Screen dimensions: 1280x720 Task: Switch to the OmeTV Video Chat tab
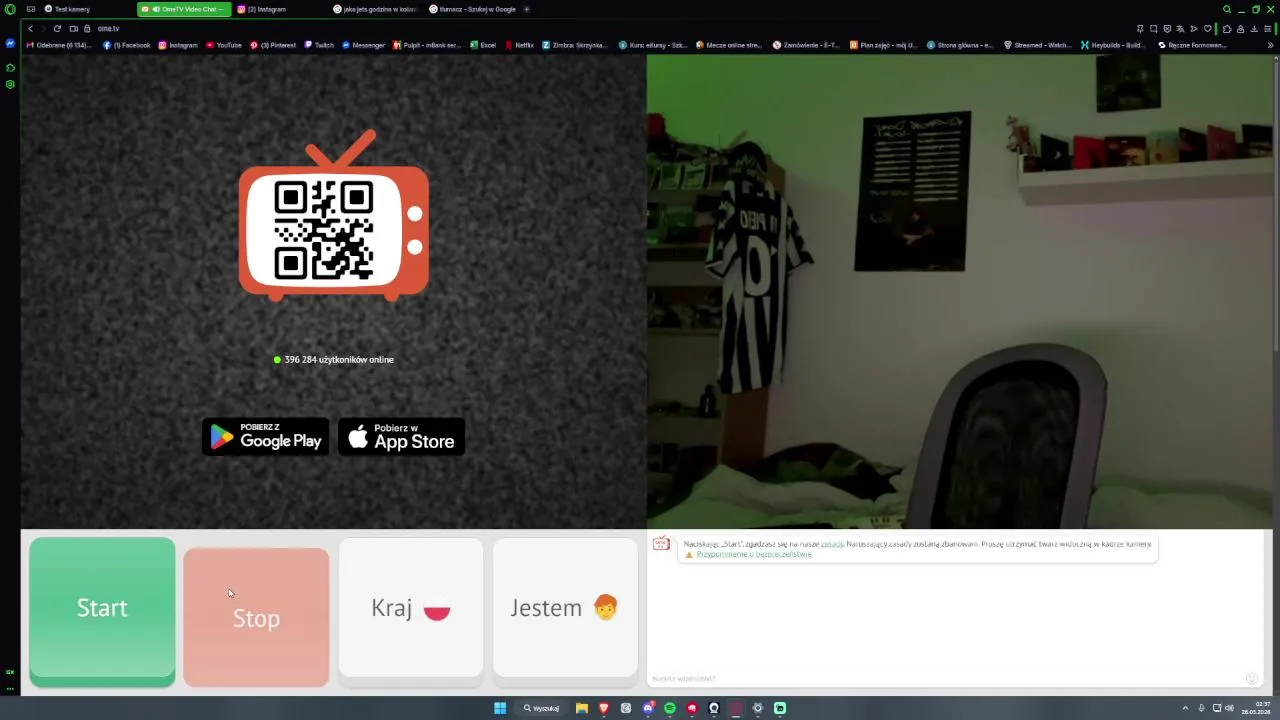(185, 9)
